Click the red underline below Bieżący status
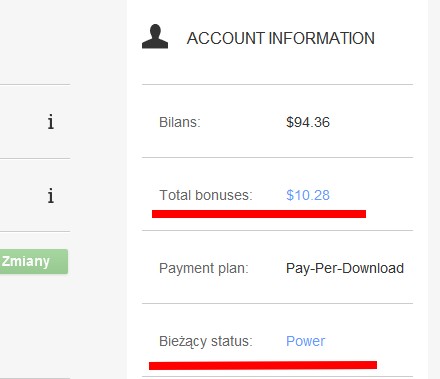Image resolution: width=440 pixels, height=379 pixels. pyautogui.click(x=263, y=365)
